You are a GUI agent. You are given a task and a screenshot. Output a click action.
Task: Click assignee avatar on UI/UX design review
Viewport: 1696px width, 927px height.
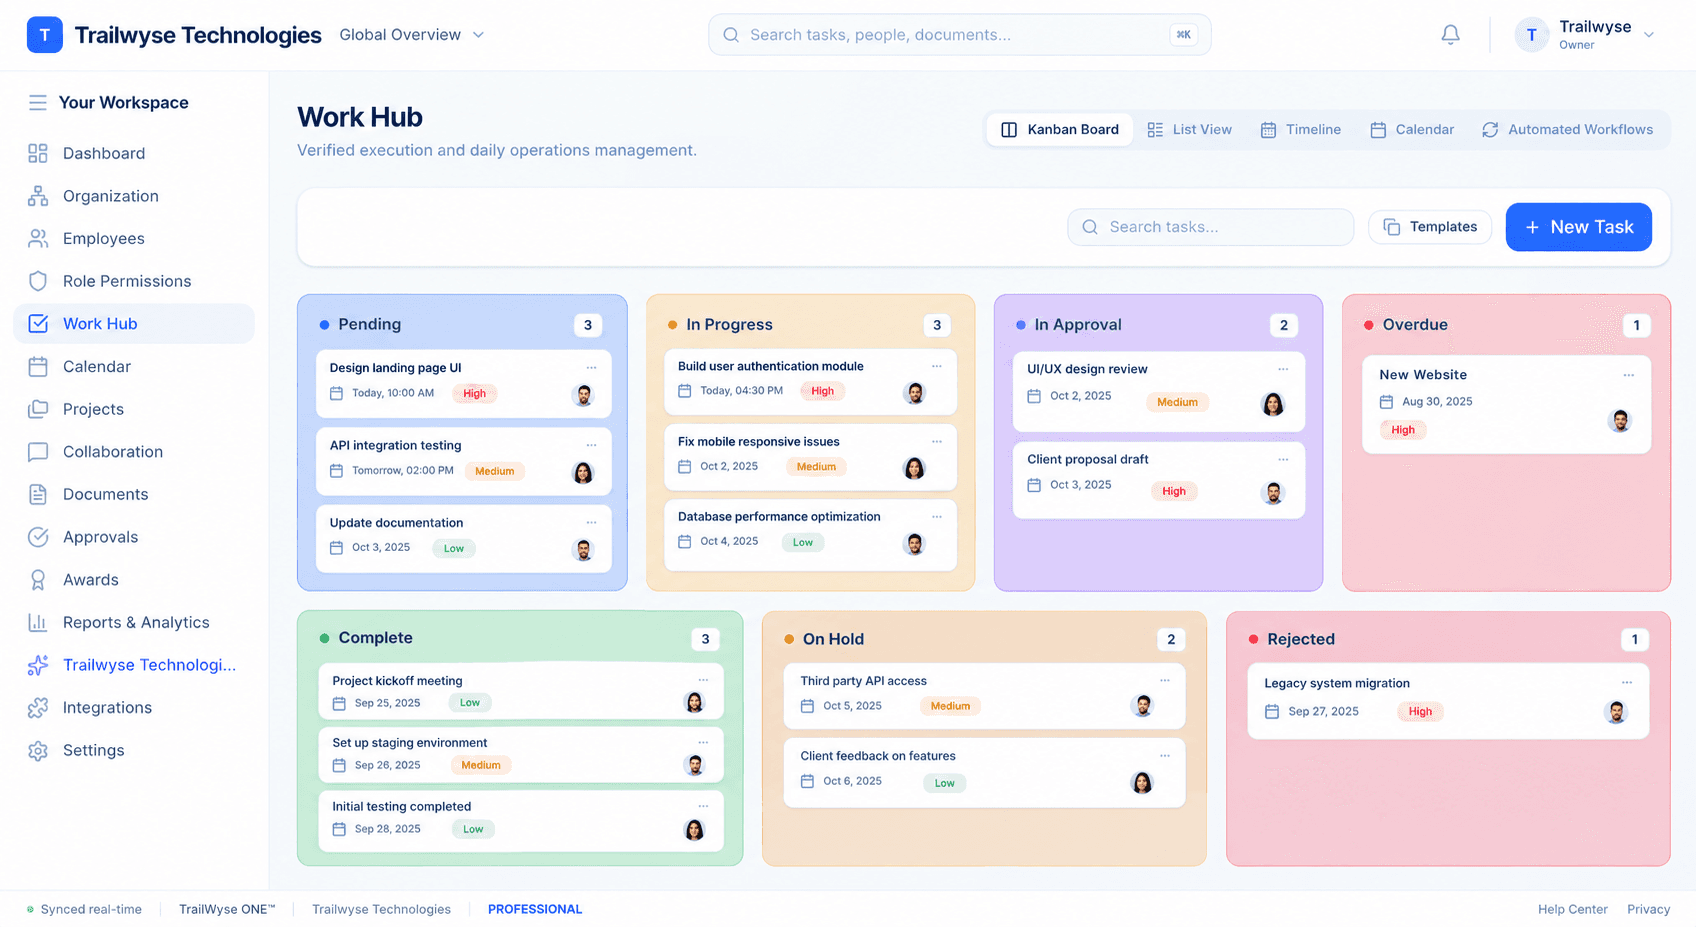(x=1273, y=404)
